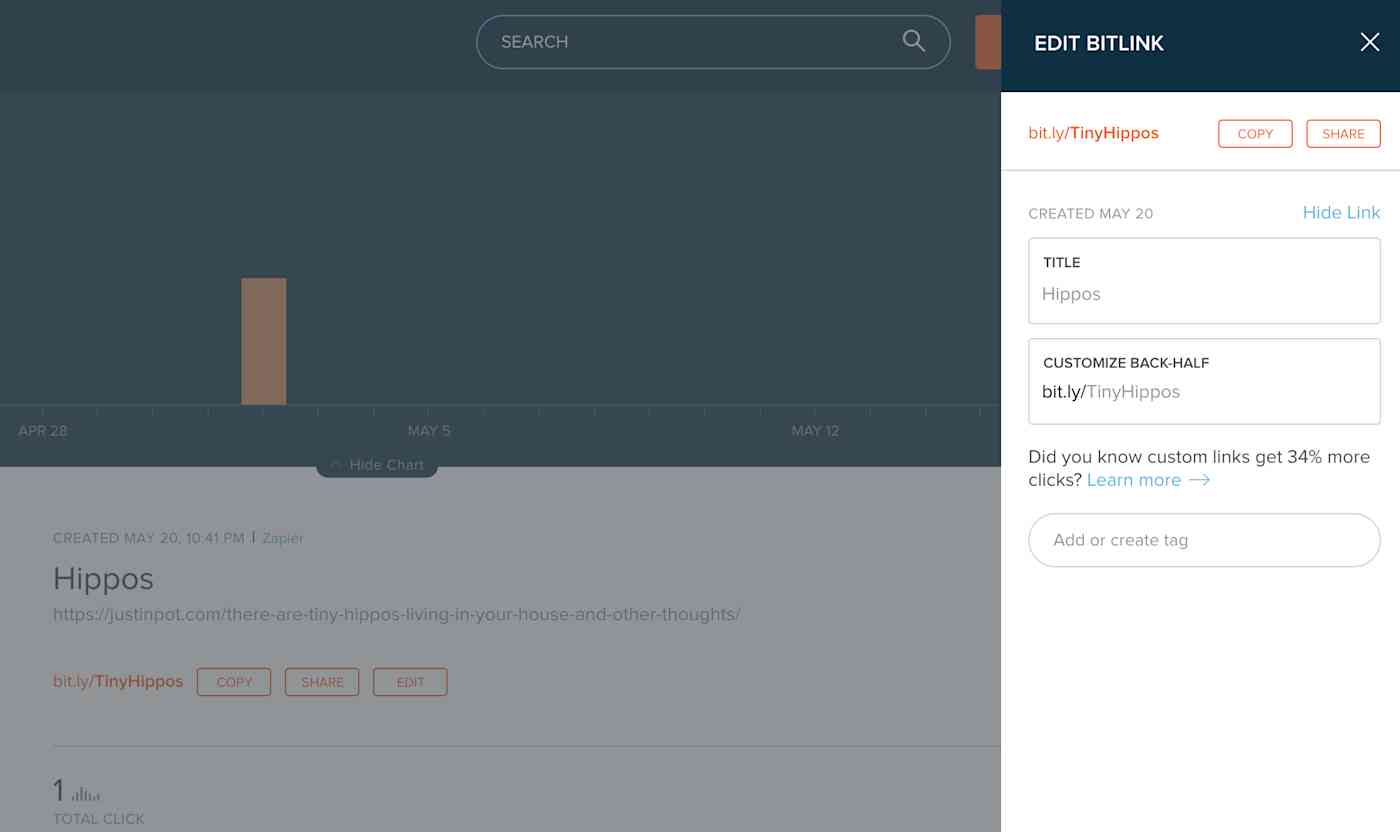The height and width of the screenshot is (832, 1400).
Task: Collapse the analytics graph via Hide Chart
Action: tap(388, 464)
